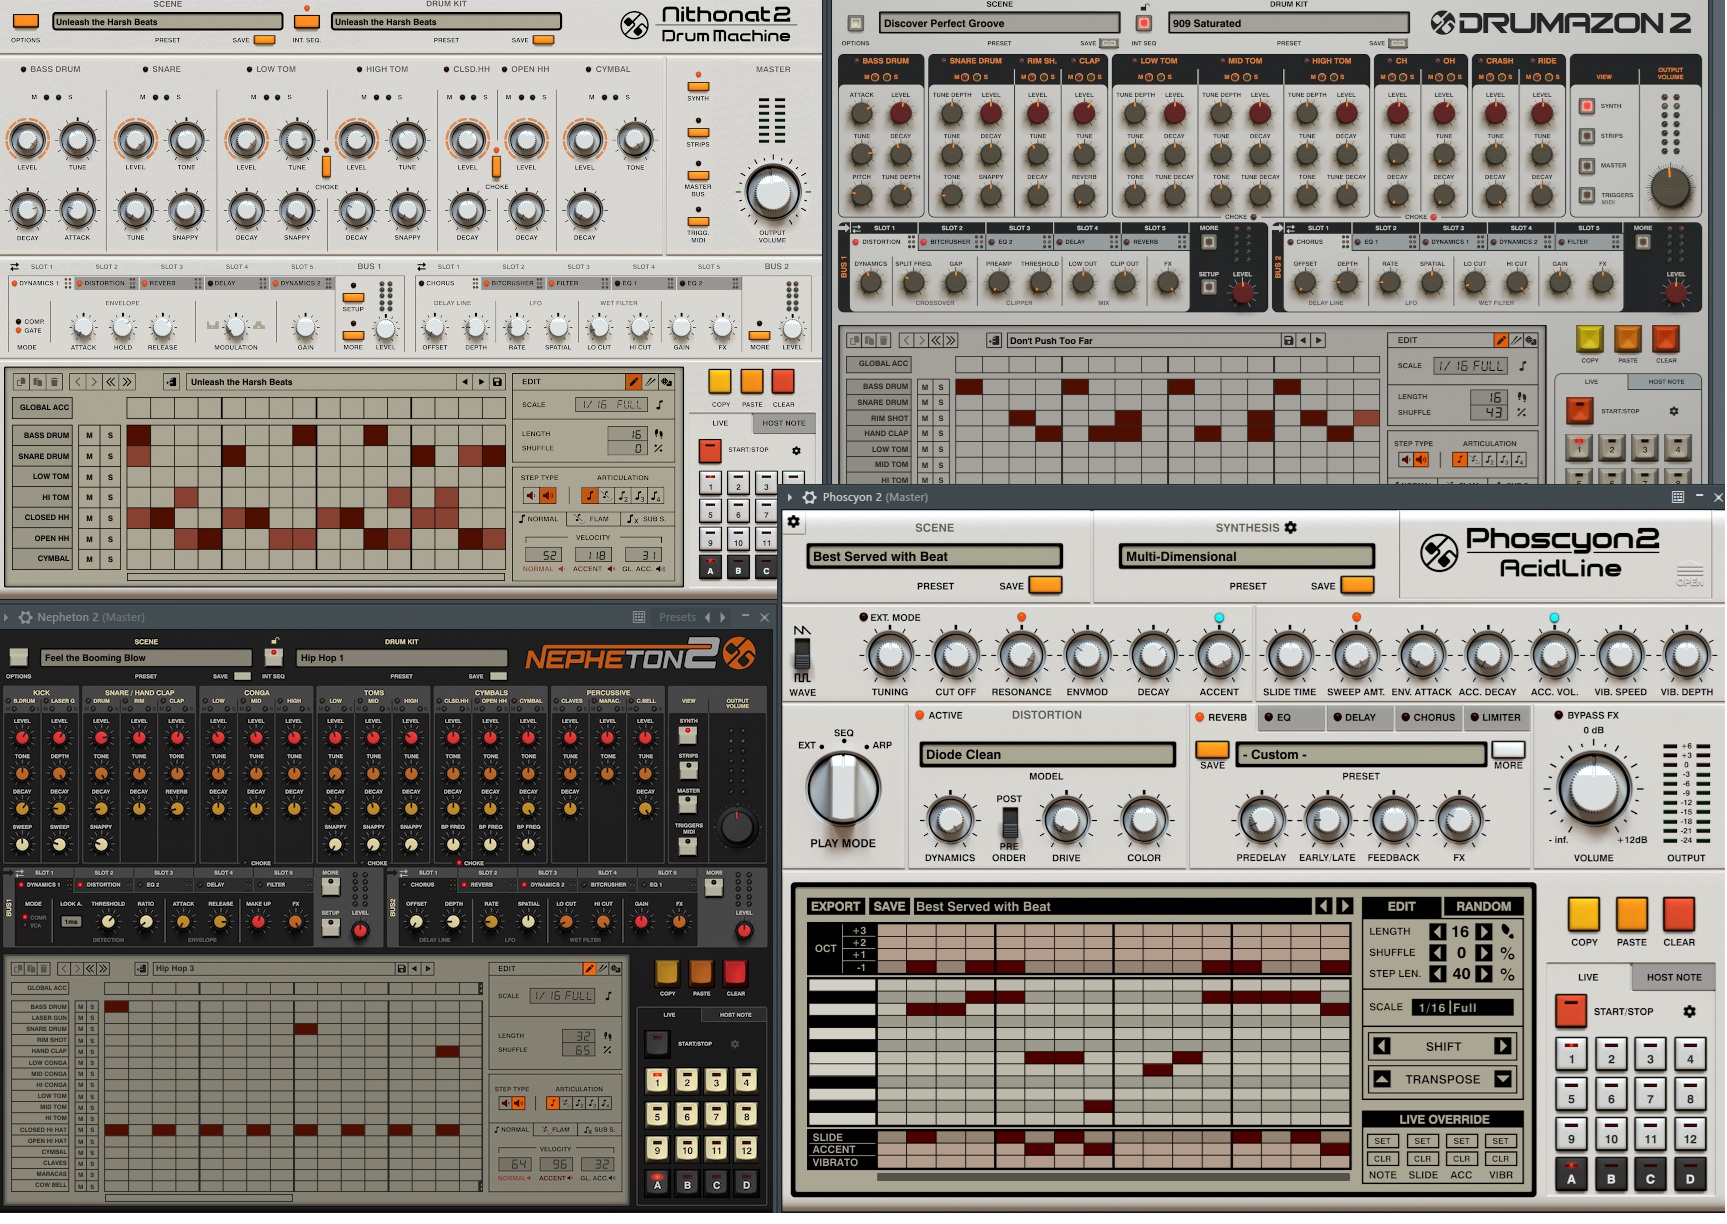Open Synthesis settings gear in Phoscyon

pyautogui.click(x=1290, y=527)
